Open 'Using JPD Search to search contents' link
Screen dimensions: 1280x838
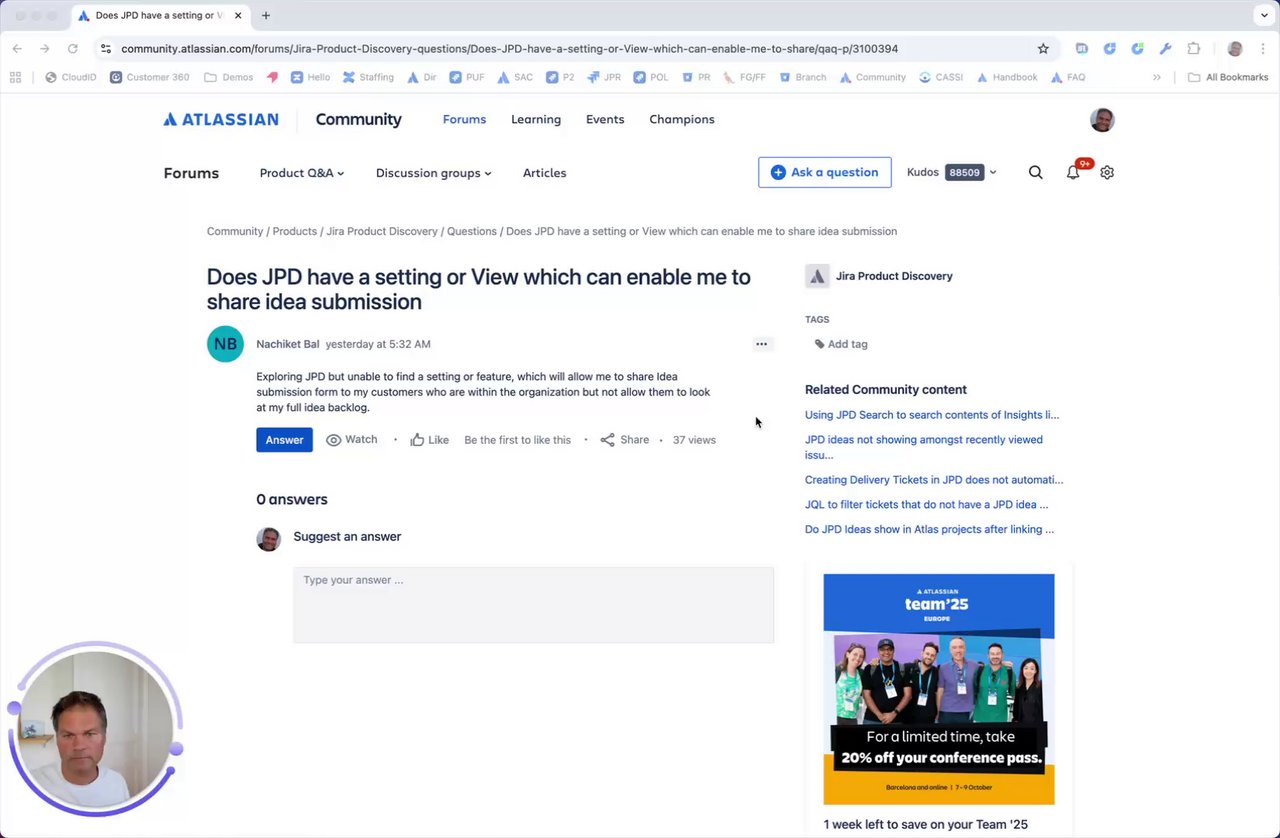[x=932, y=415]
